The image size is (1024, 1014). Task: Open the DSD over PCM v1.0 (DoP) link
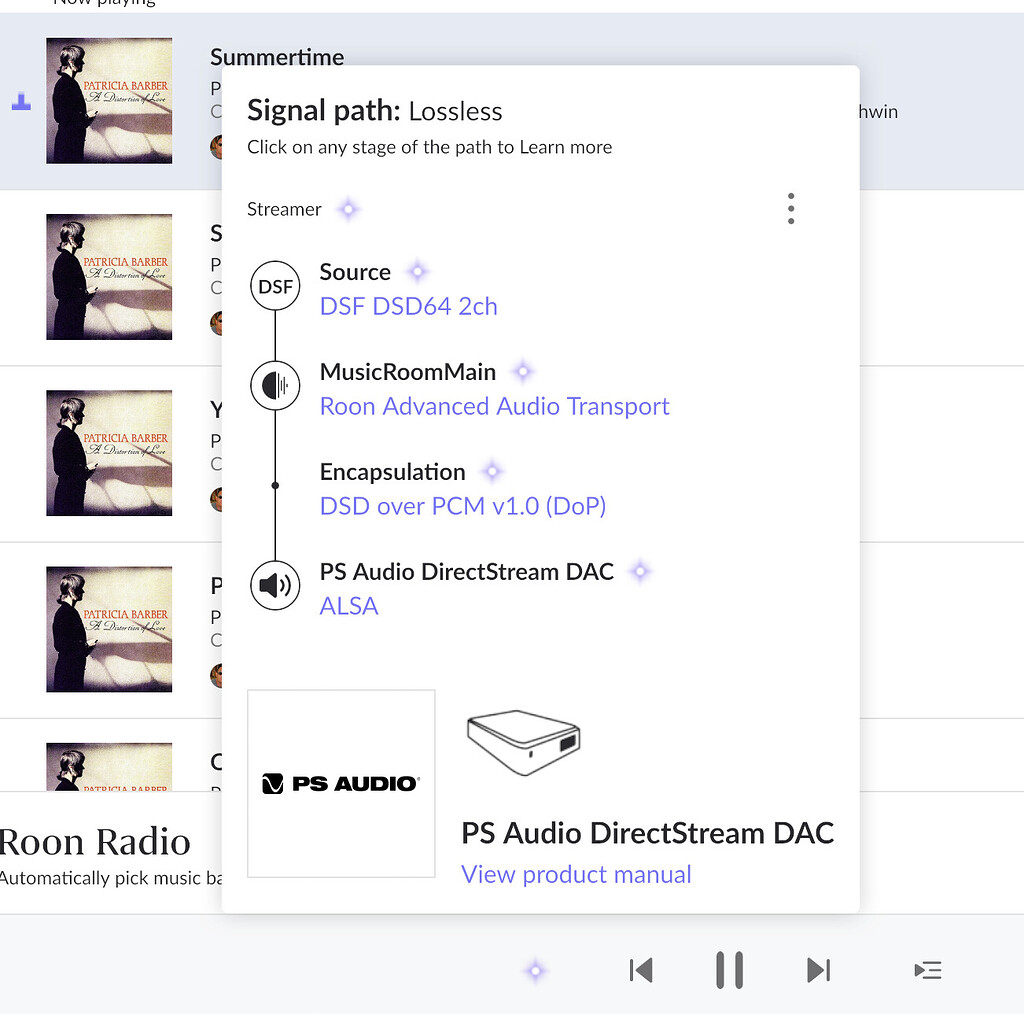(462, 506)
